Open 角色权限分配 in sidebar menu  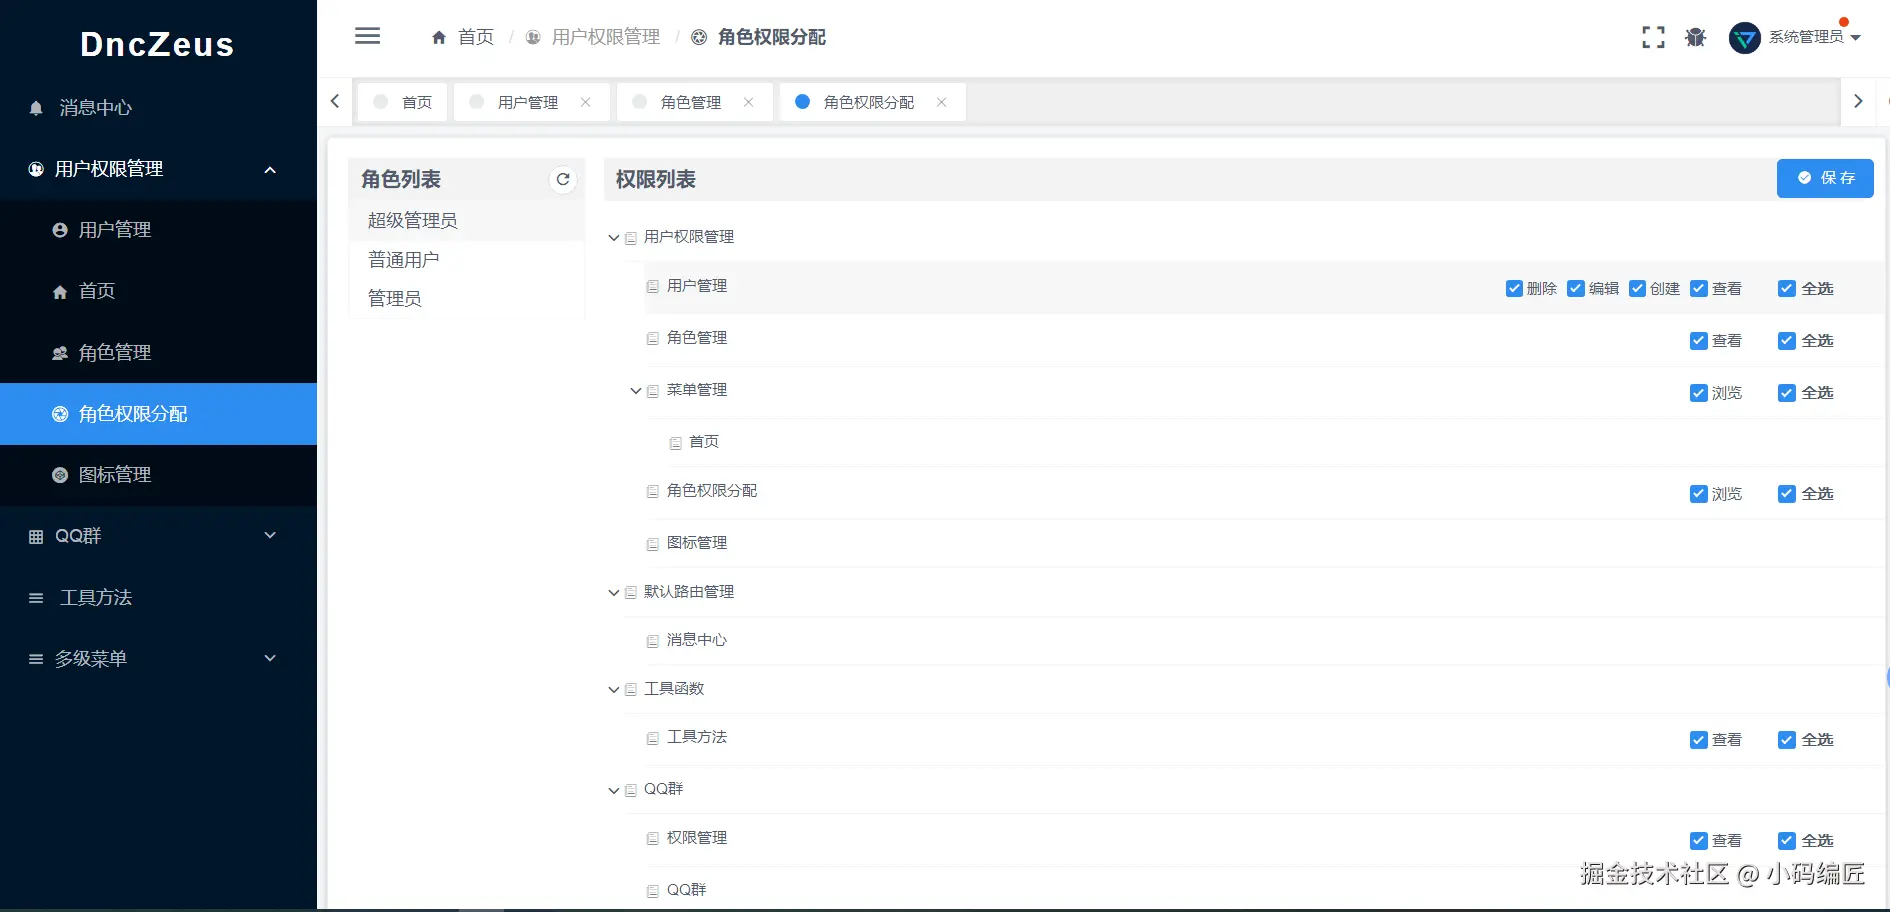158,414
